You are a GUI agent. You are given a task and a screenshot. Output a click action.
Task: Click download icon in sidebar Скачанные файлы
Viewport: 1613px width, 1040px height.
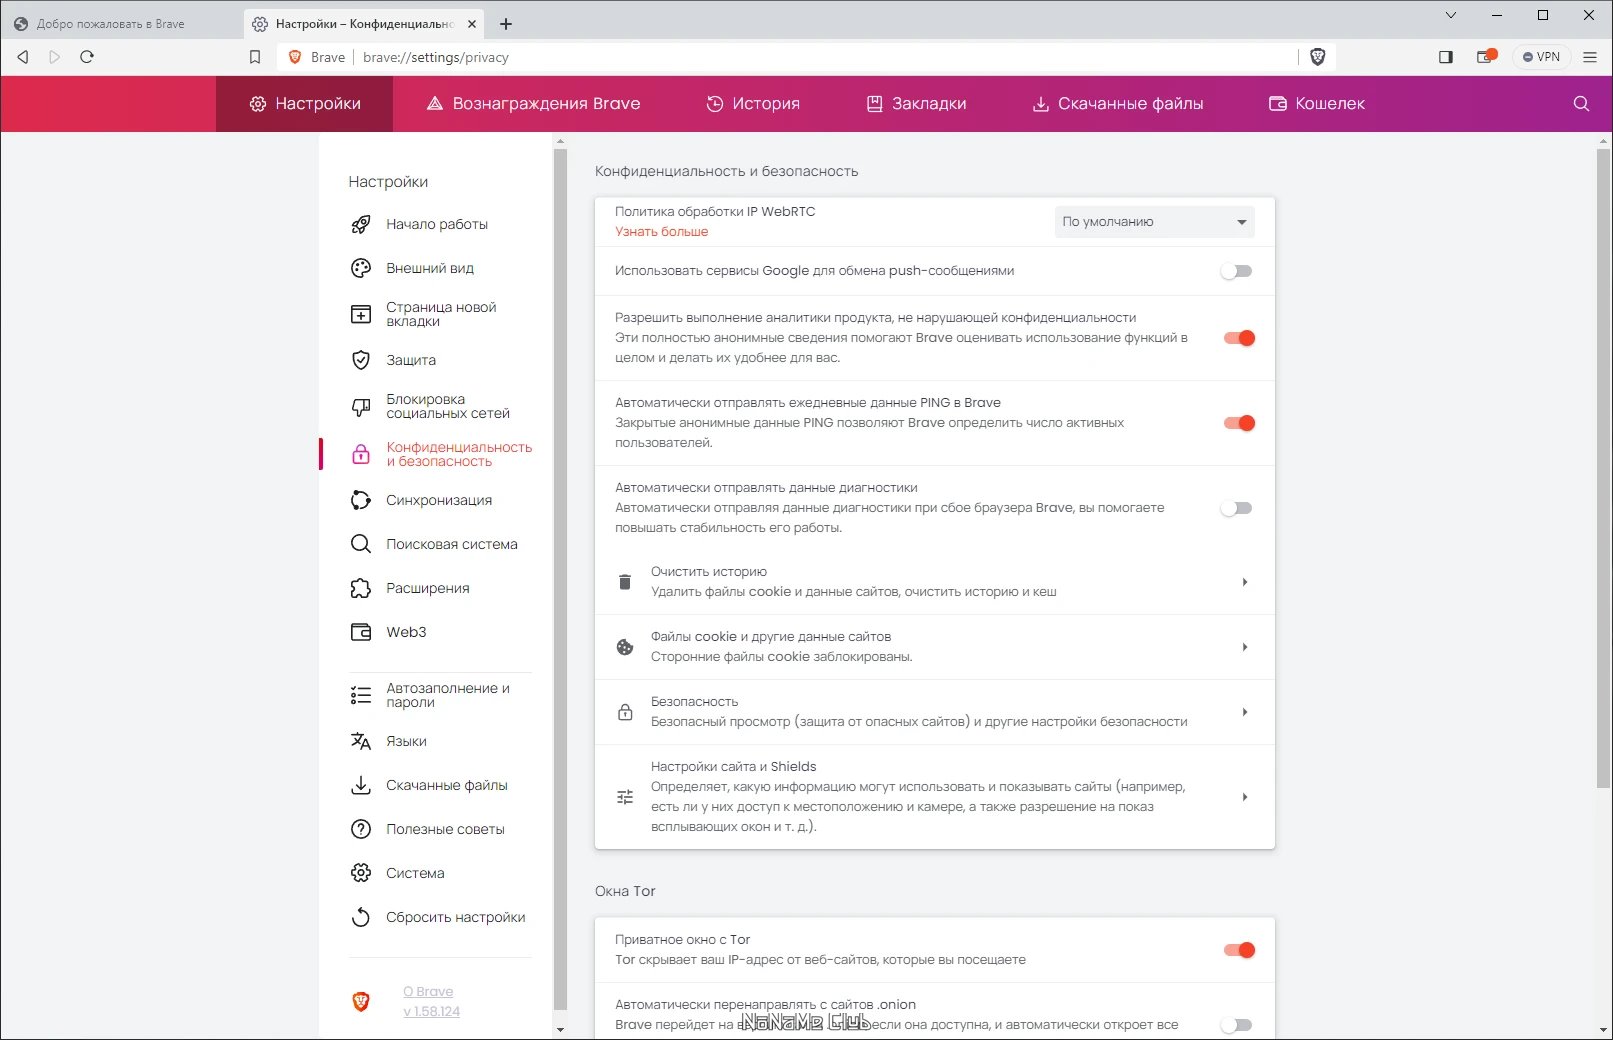click(361, 785)
